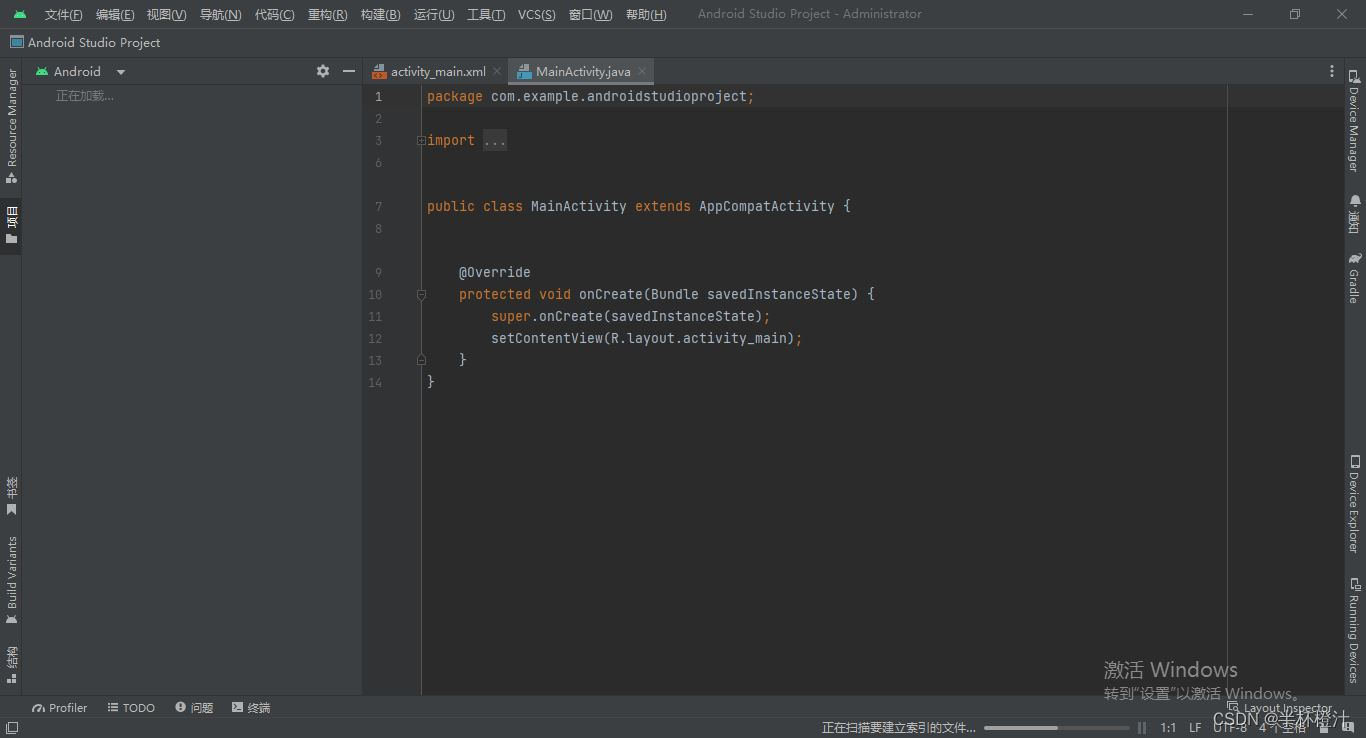1366x738 pixels.
Task: Click the tool window quick-access icon in status bar corner
Action: pos(11,728)
